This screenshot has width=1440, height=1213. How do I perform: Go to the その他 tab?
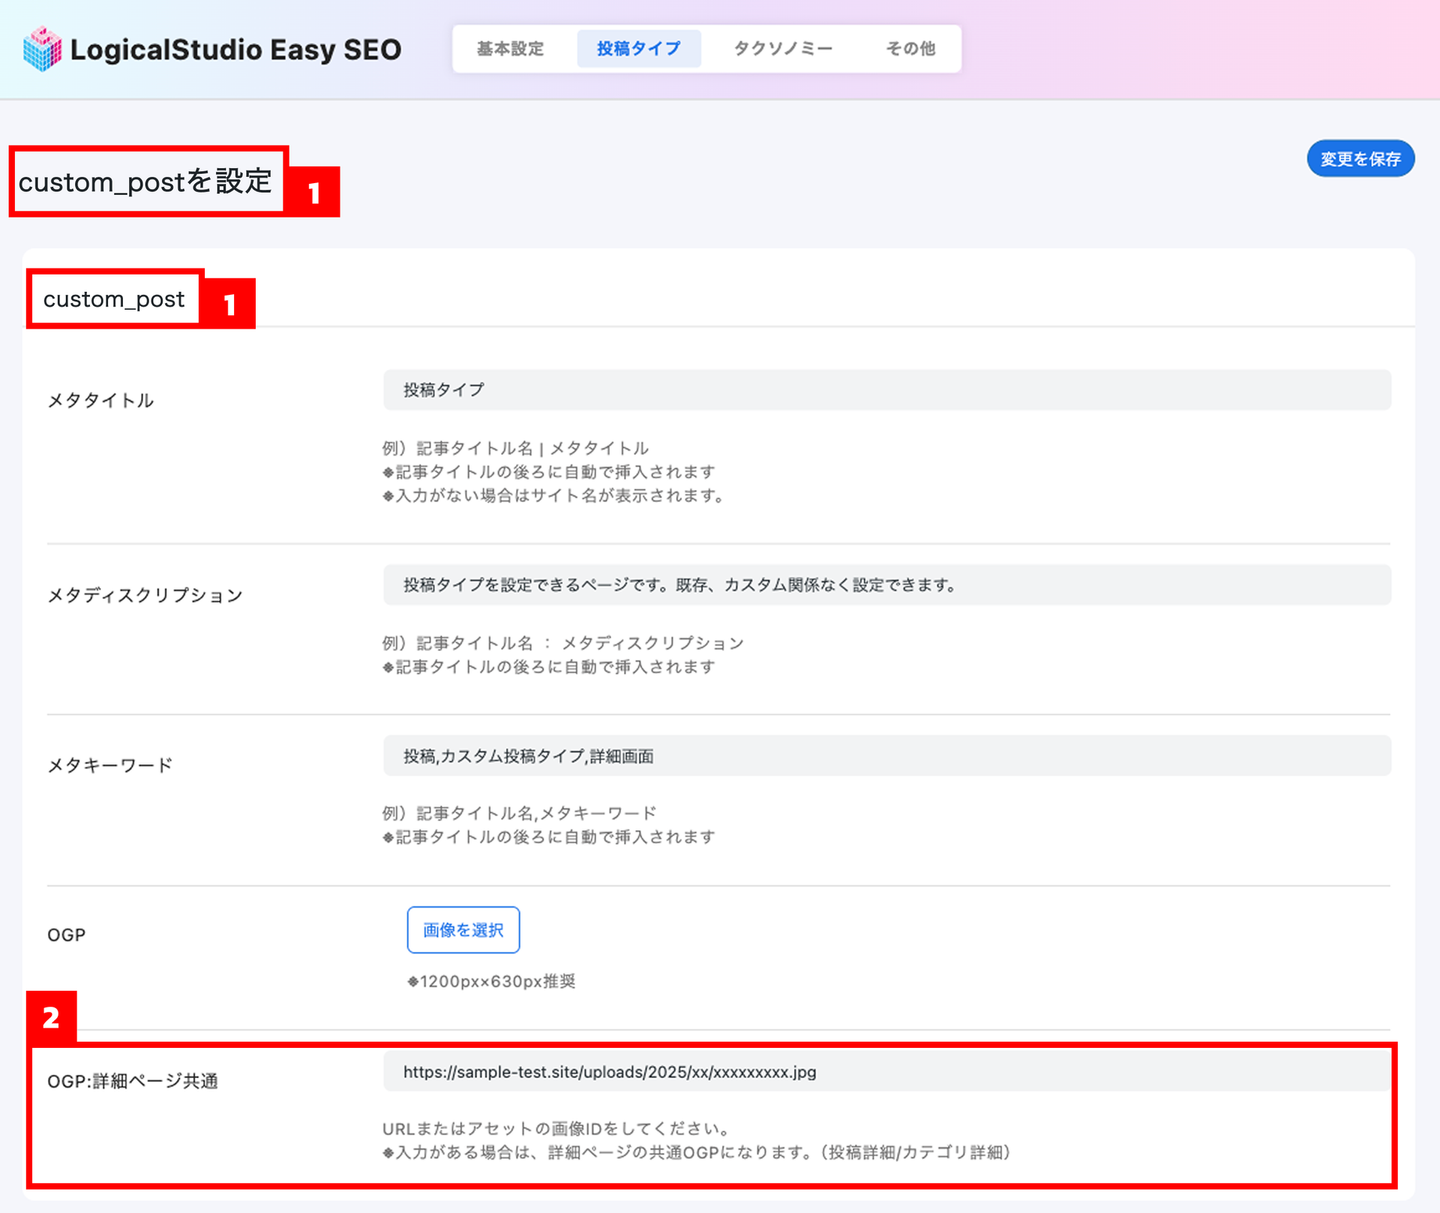coord(910,49)
